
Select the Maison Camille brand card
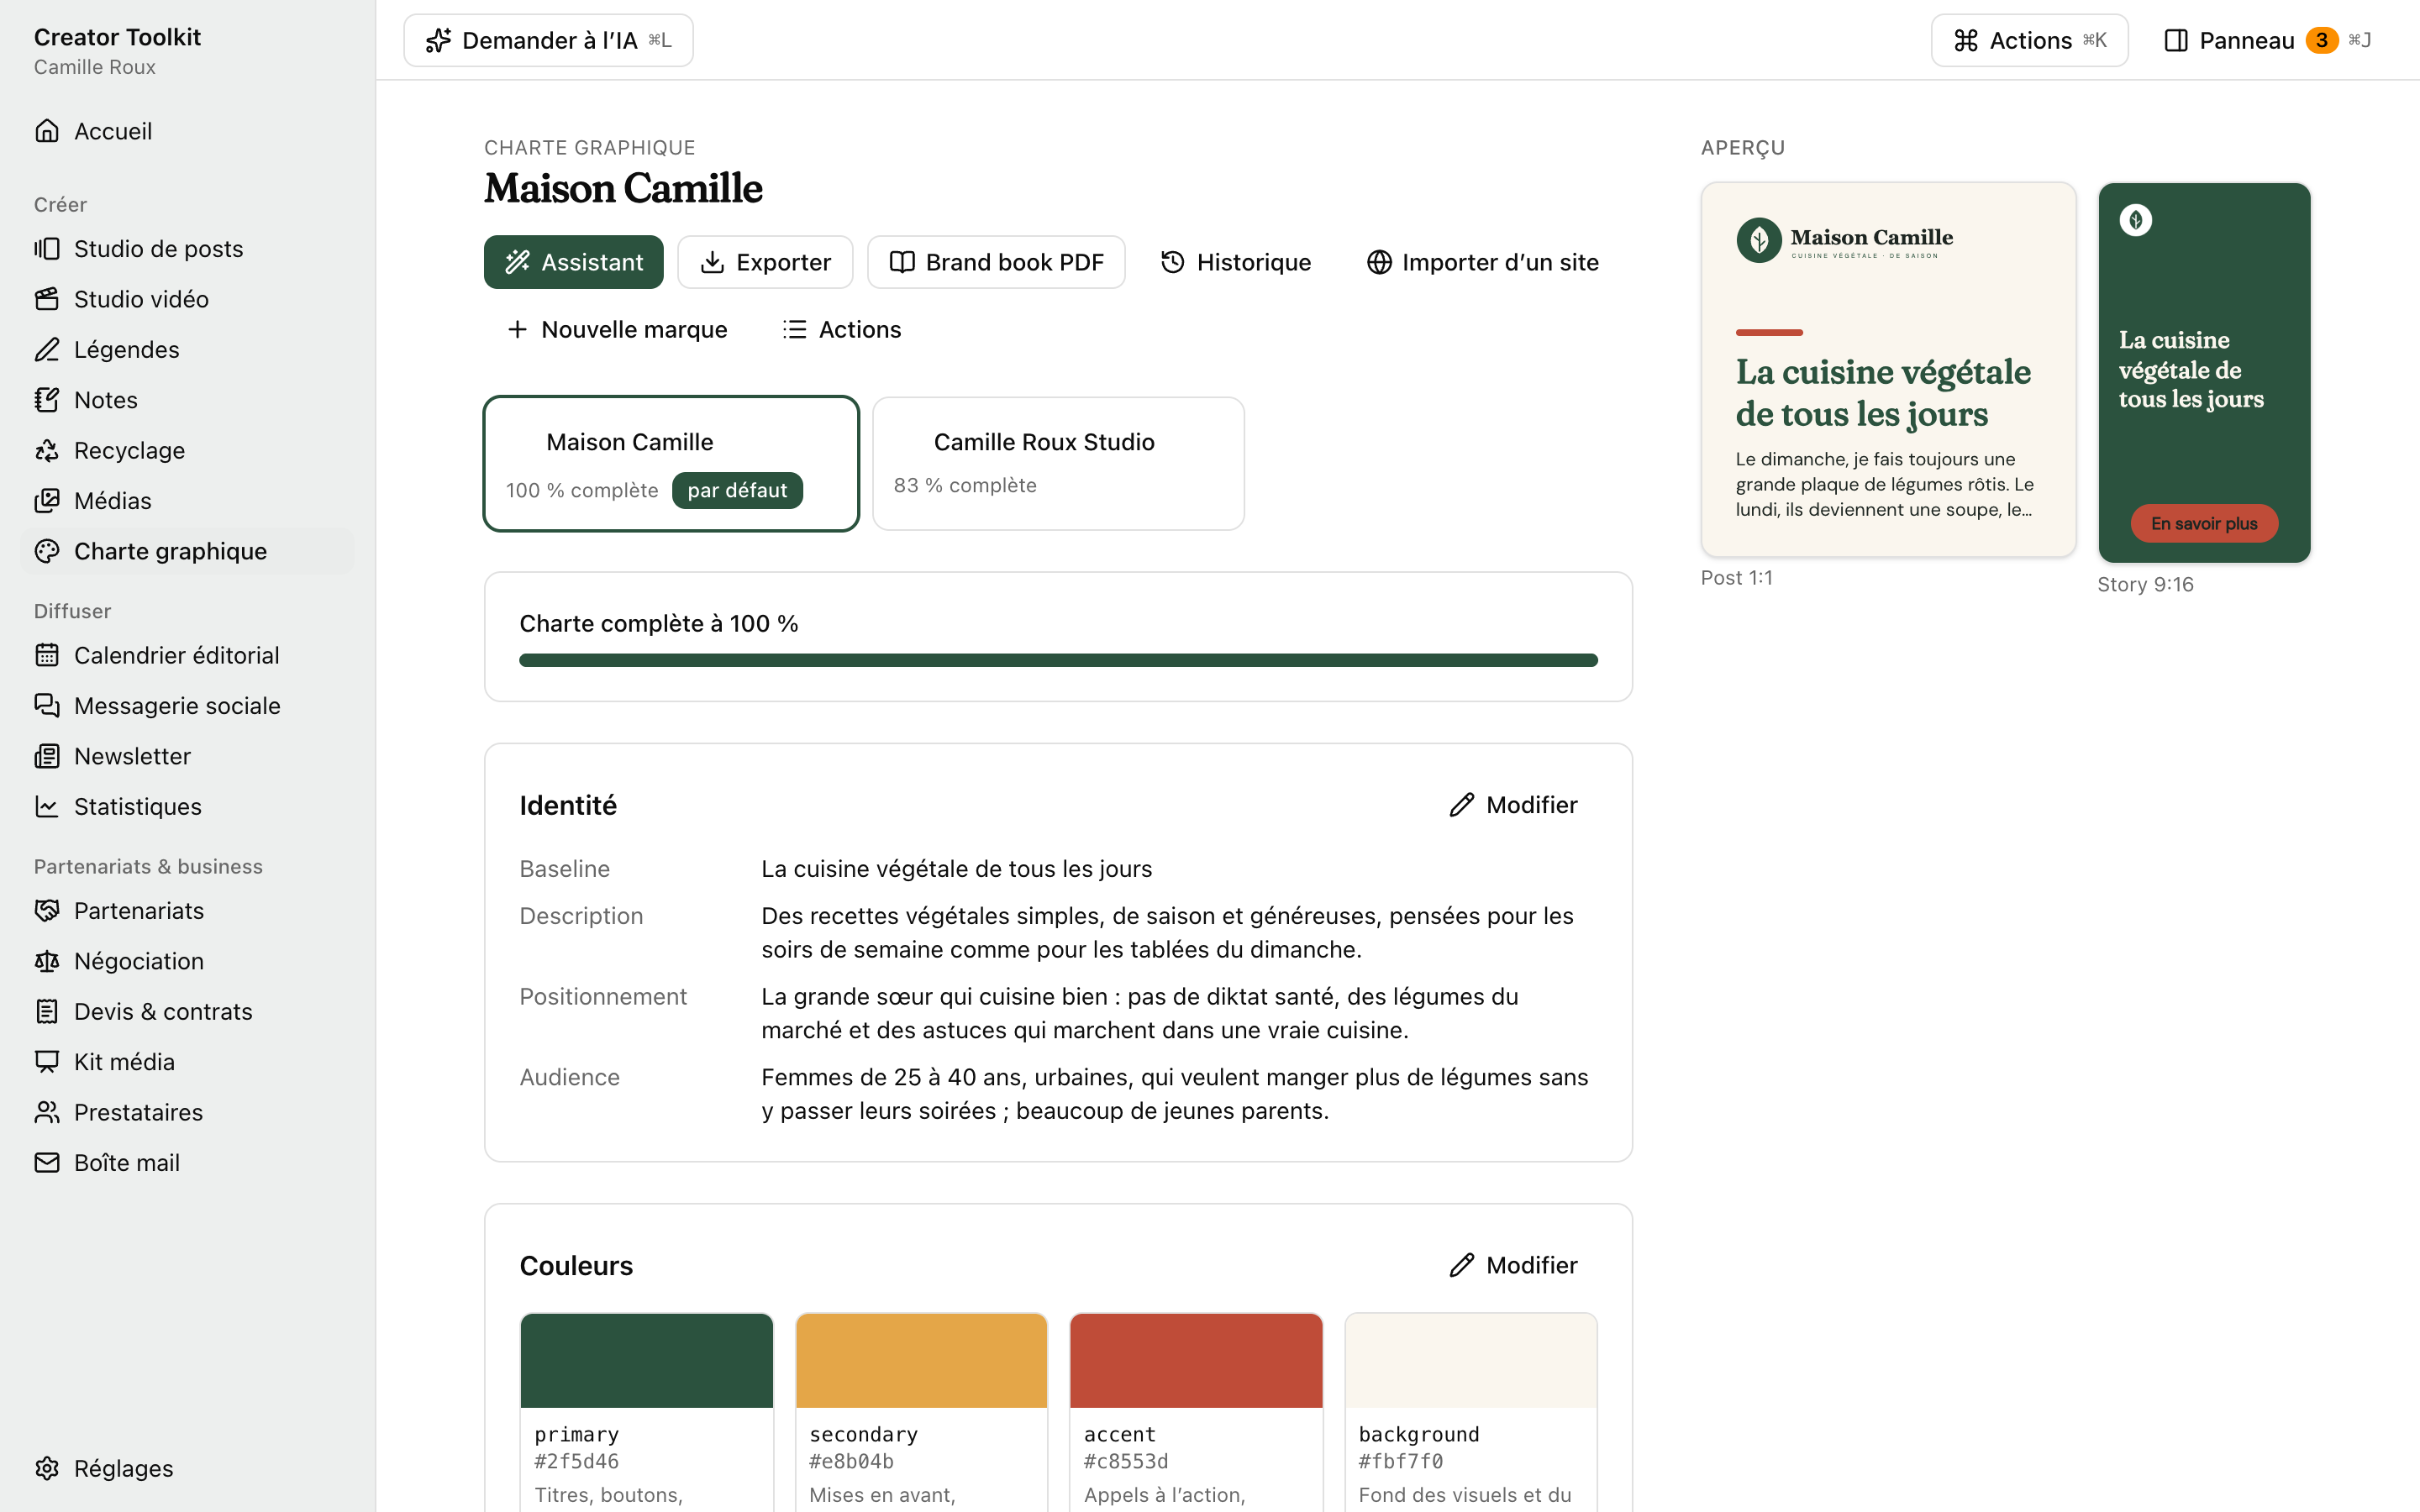pos(671,463)
